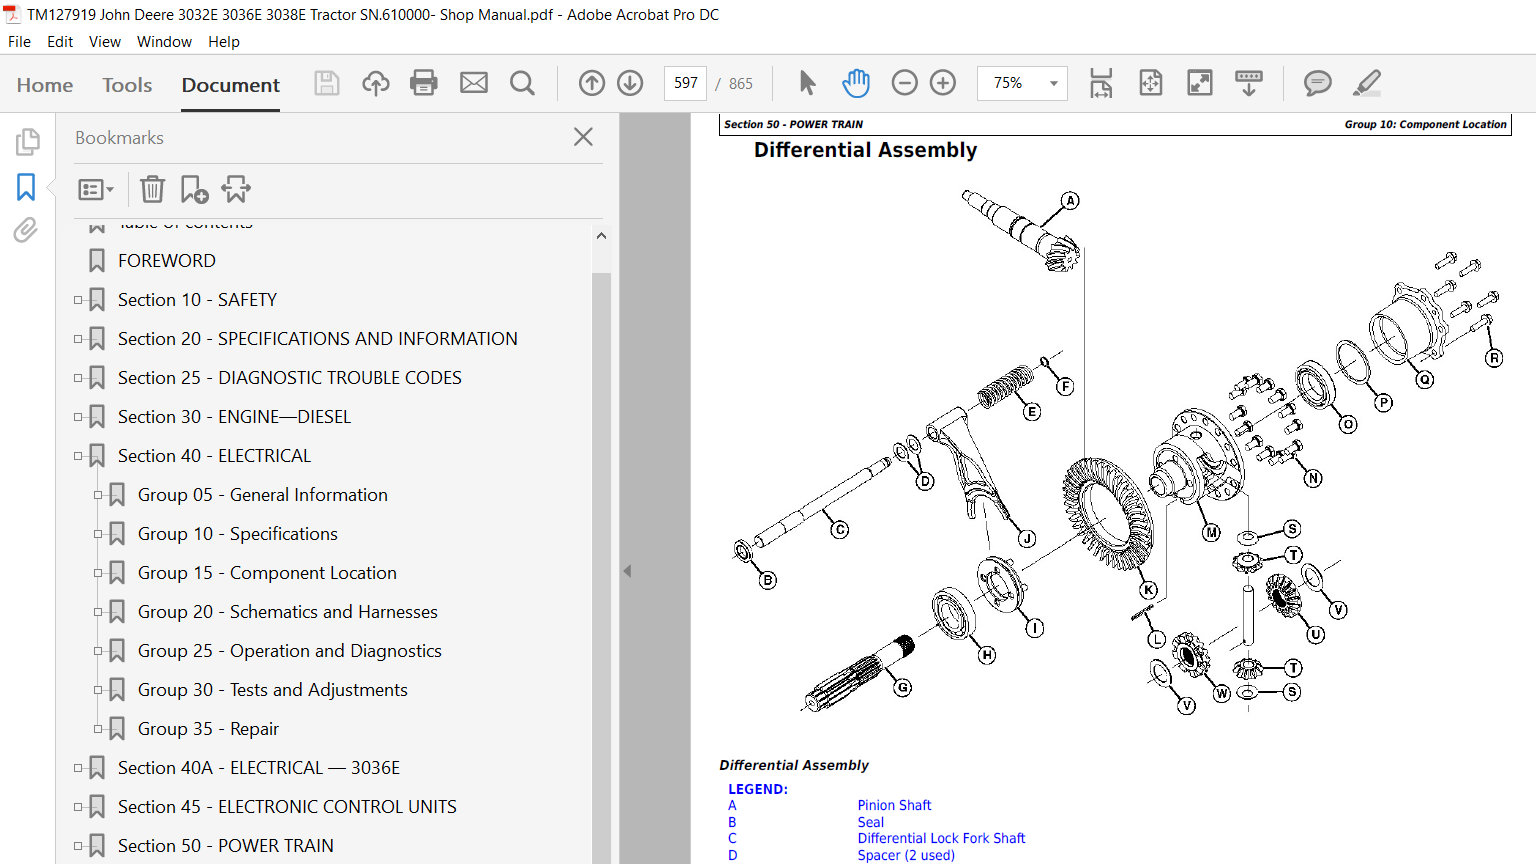Click the Pinion Shaft legend entry
Viewport: 1536px width, 864px height.
894,805
